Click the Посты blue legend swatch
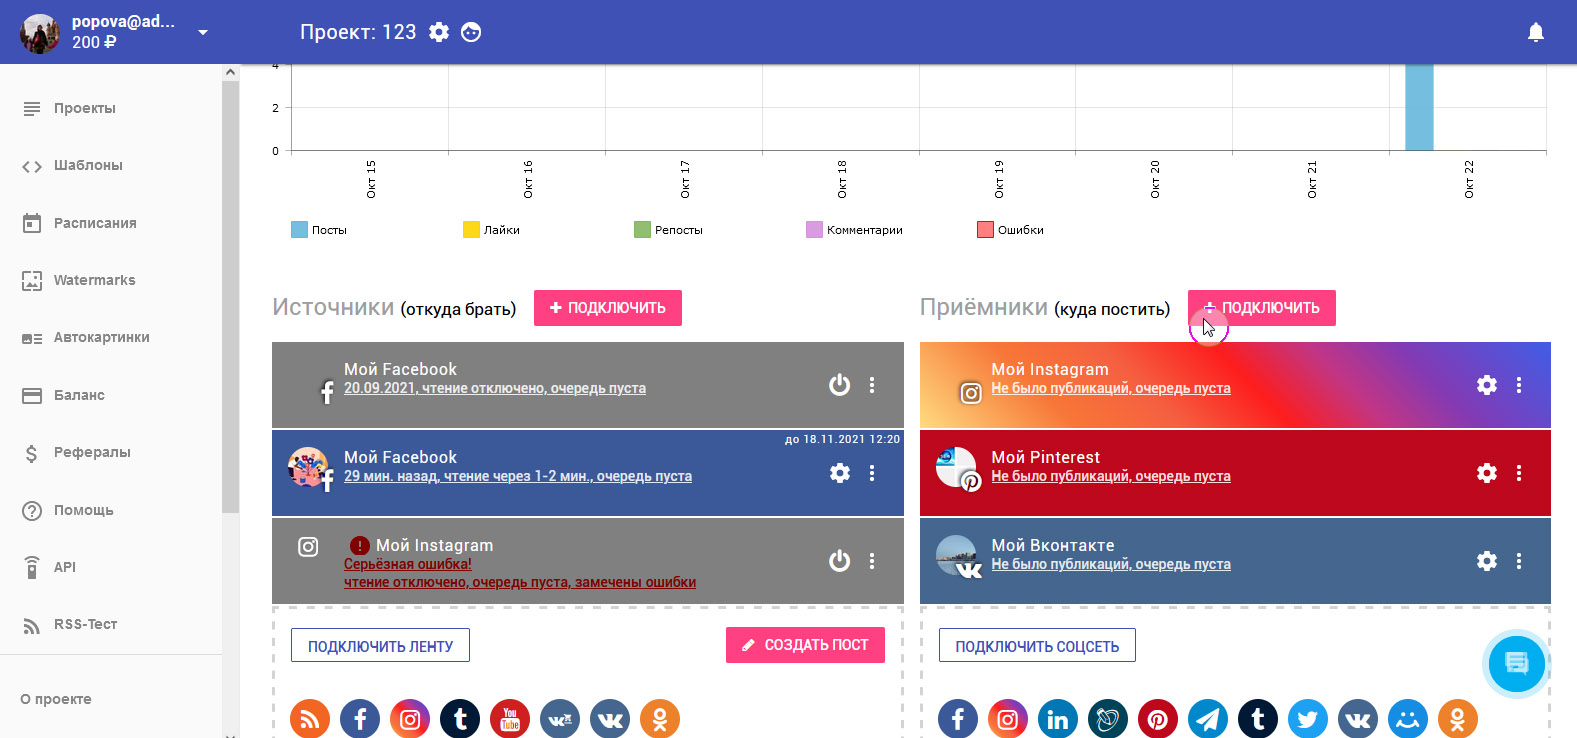Image resolution: width=1577 pixels, height=738 pixels. [299, 230]
